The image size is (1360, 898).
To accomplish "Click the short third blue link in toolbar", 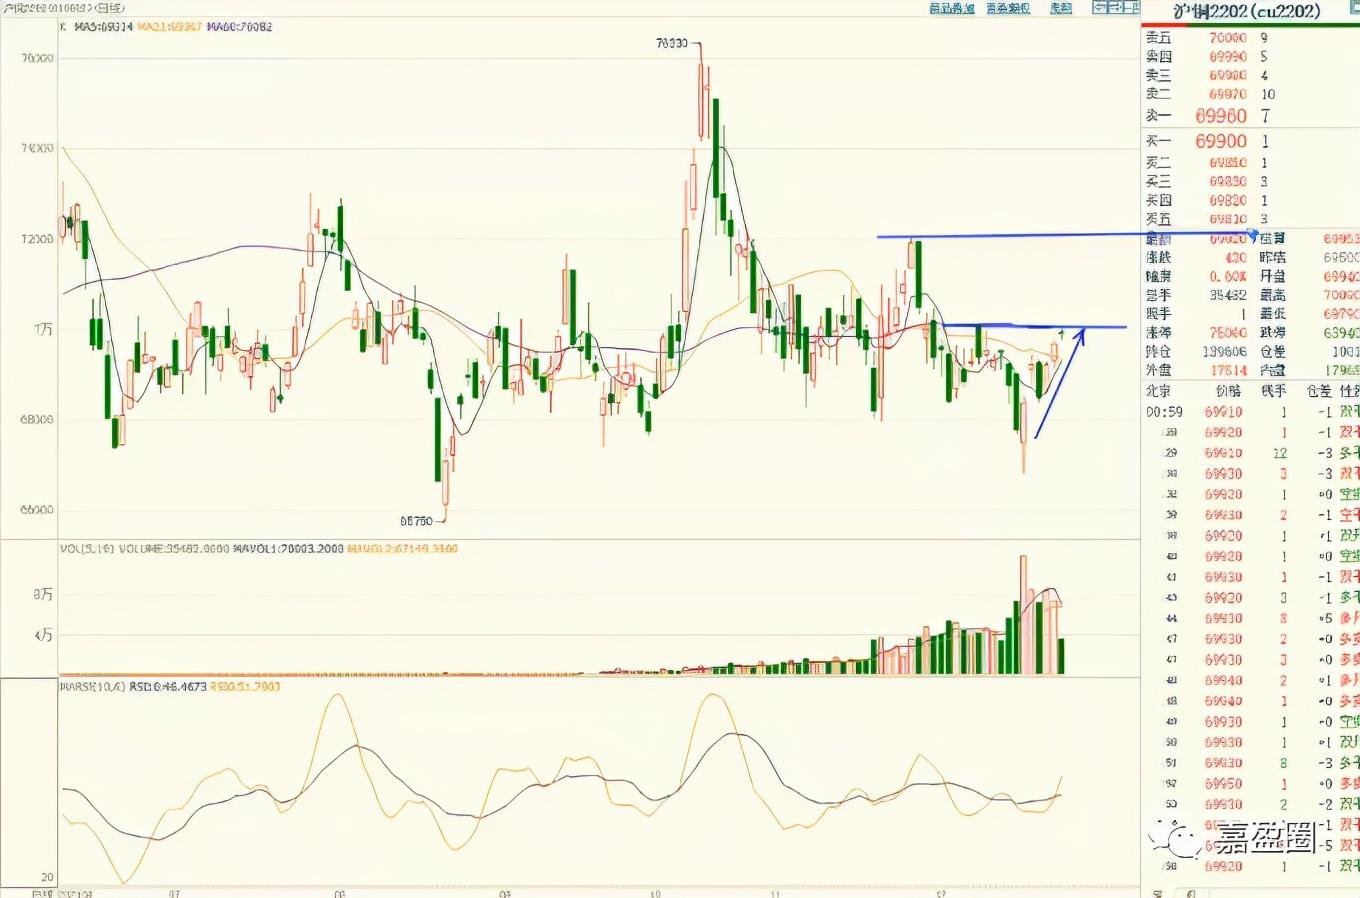I will 1061,8.
